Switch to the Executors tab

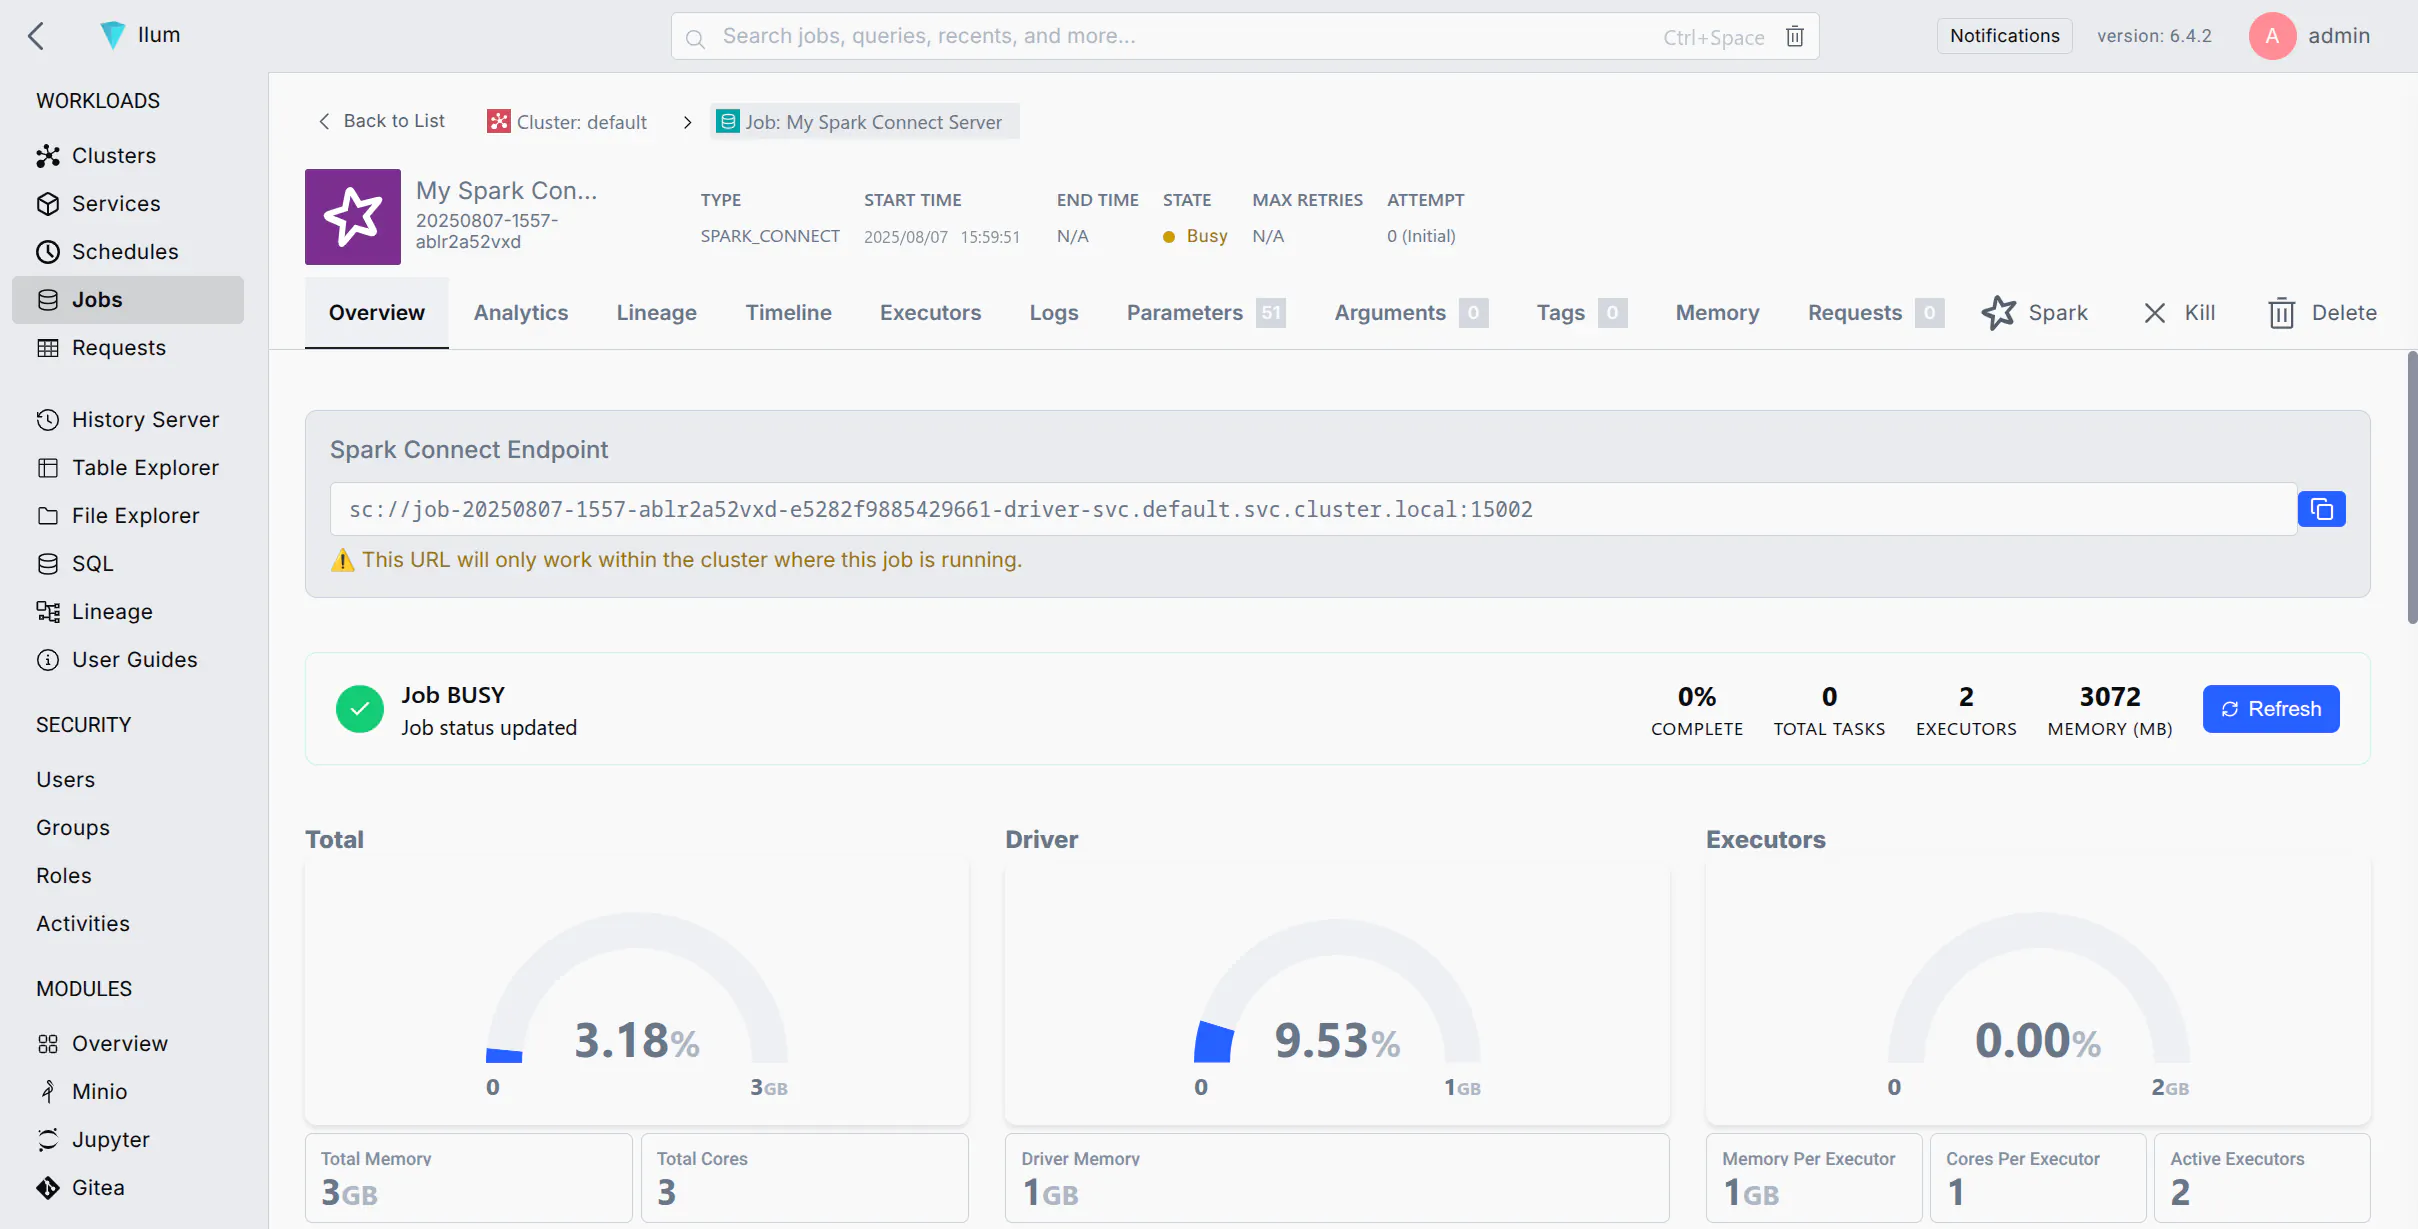click(x=930, y=312)
